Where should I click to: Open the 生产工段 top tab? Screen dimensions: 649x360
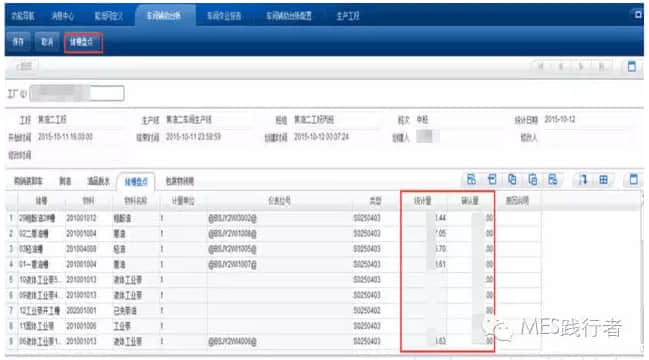348,16
